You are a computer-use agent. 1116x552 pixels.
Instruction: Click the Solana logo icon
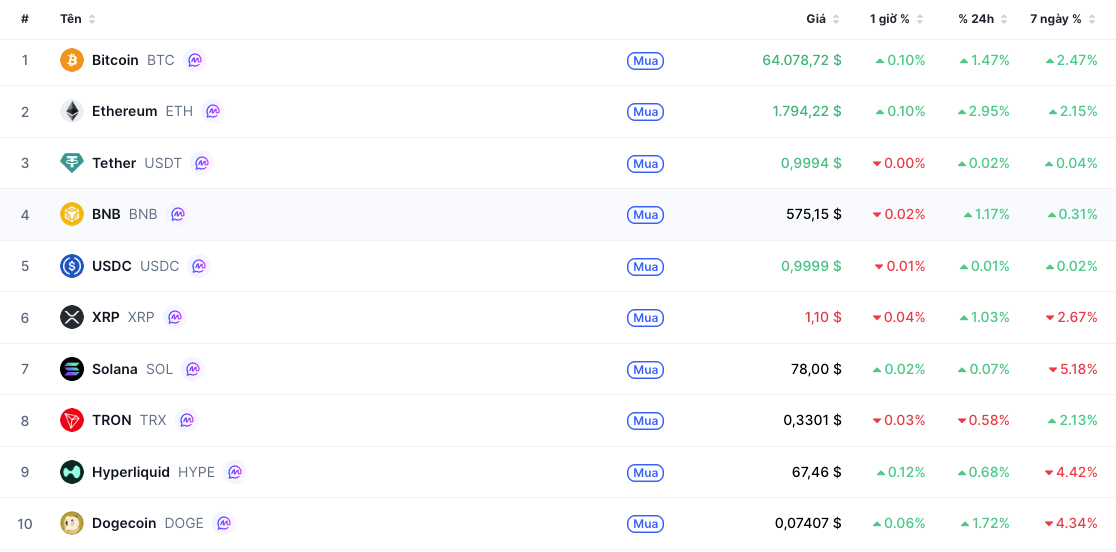coord(72,369)
